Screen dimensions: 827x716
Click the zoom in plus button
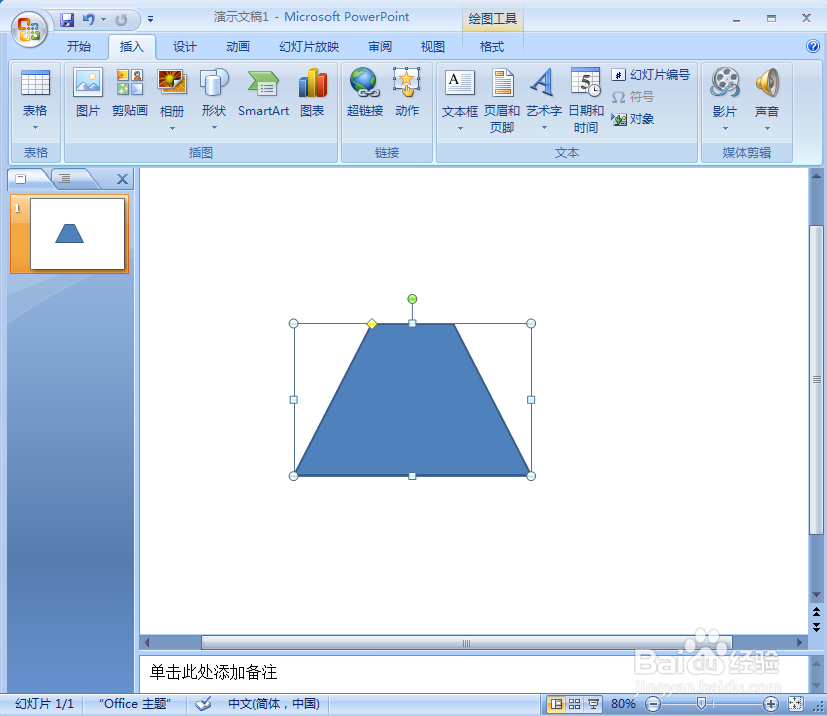coord(771,703)
